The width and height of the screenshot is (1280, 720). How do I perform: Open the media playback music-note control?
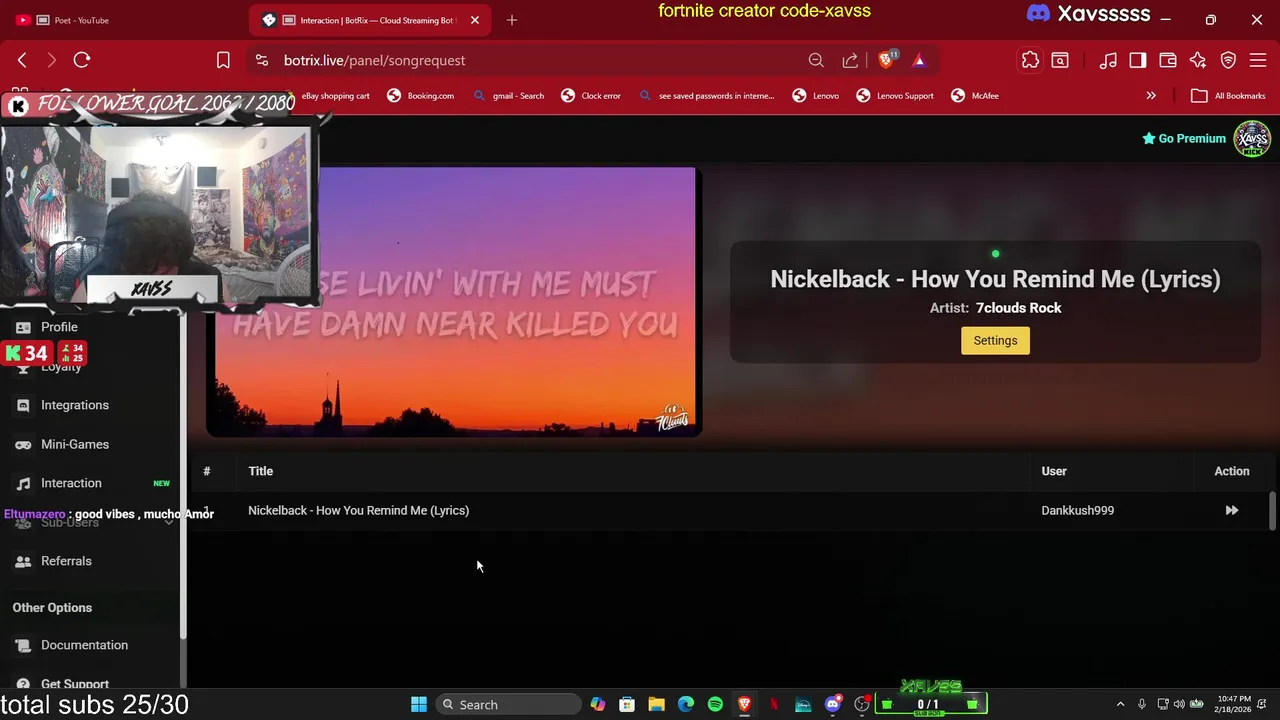pyautogui.click(x=1108, y=60)
